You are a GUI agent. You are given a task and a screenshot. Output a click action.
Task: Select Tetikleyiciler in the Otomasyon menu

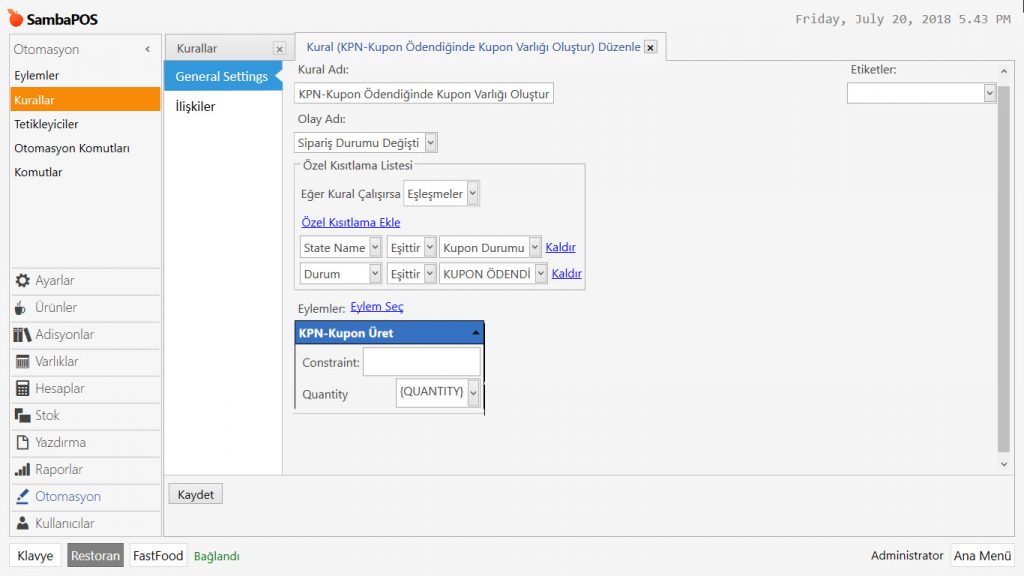point(46,124)
